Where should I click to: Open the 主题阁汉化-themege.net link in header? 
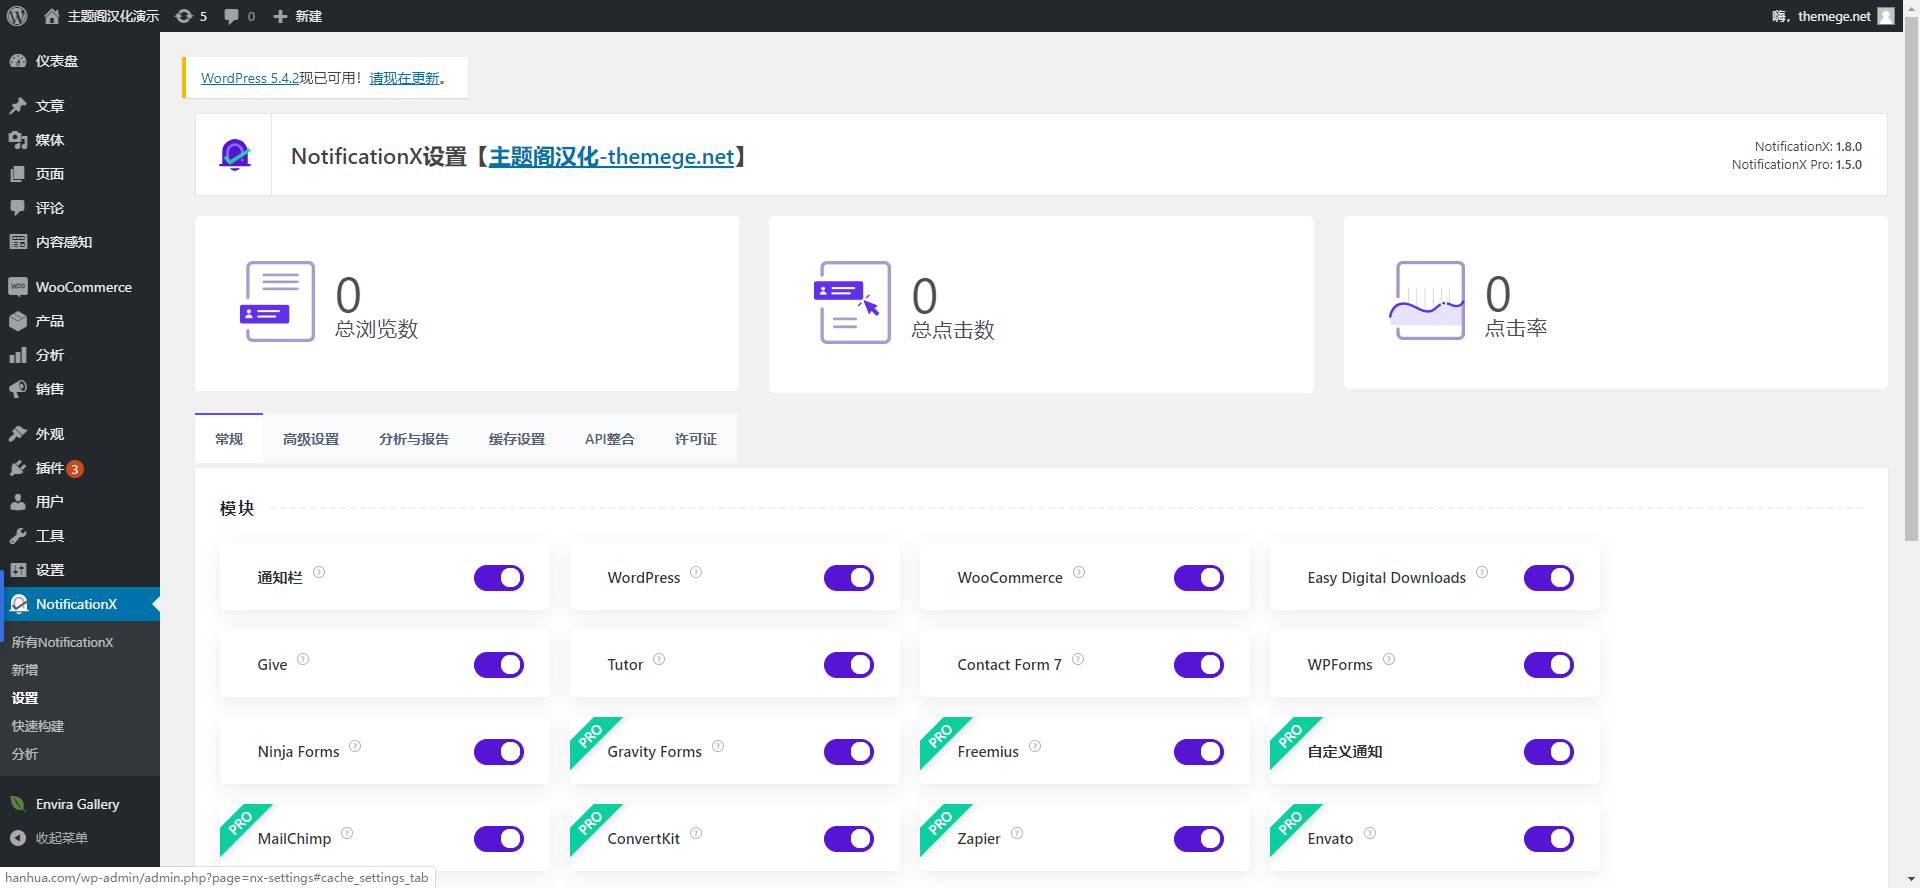pos(611,156)
